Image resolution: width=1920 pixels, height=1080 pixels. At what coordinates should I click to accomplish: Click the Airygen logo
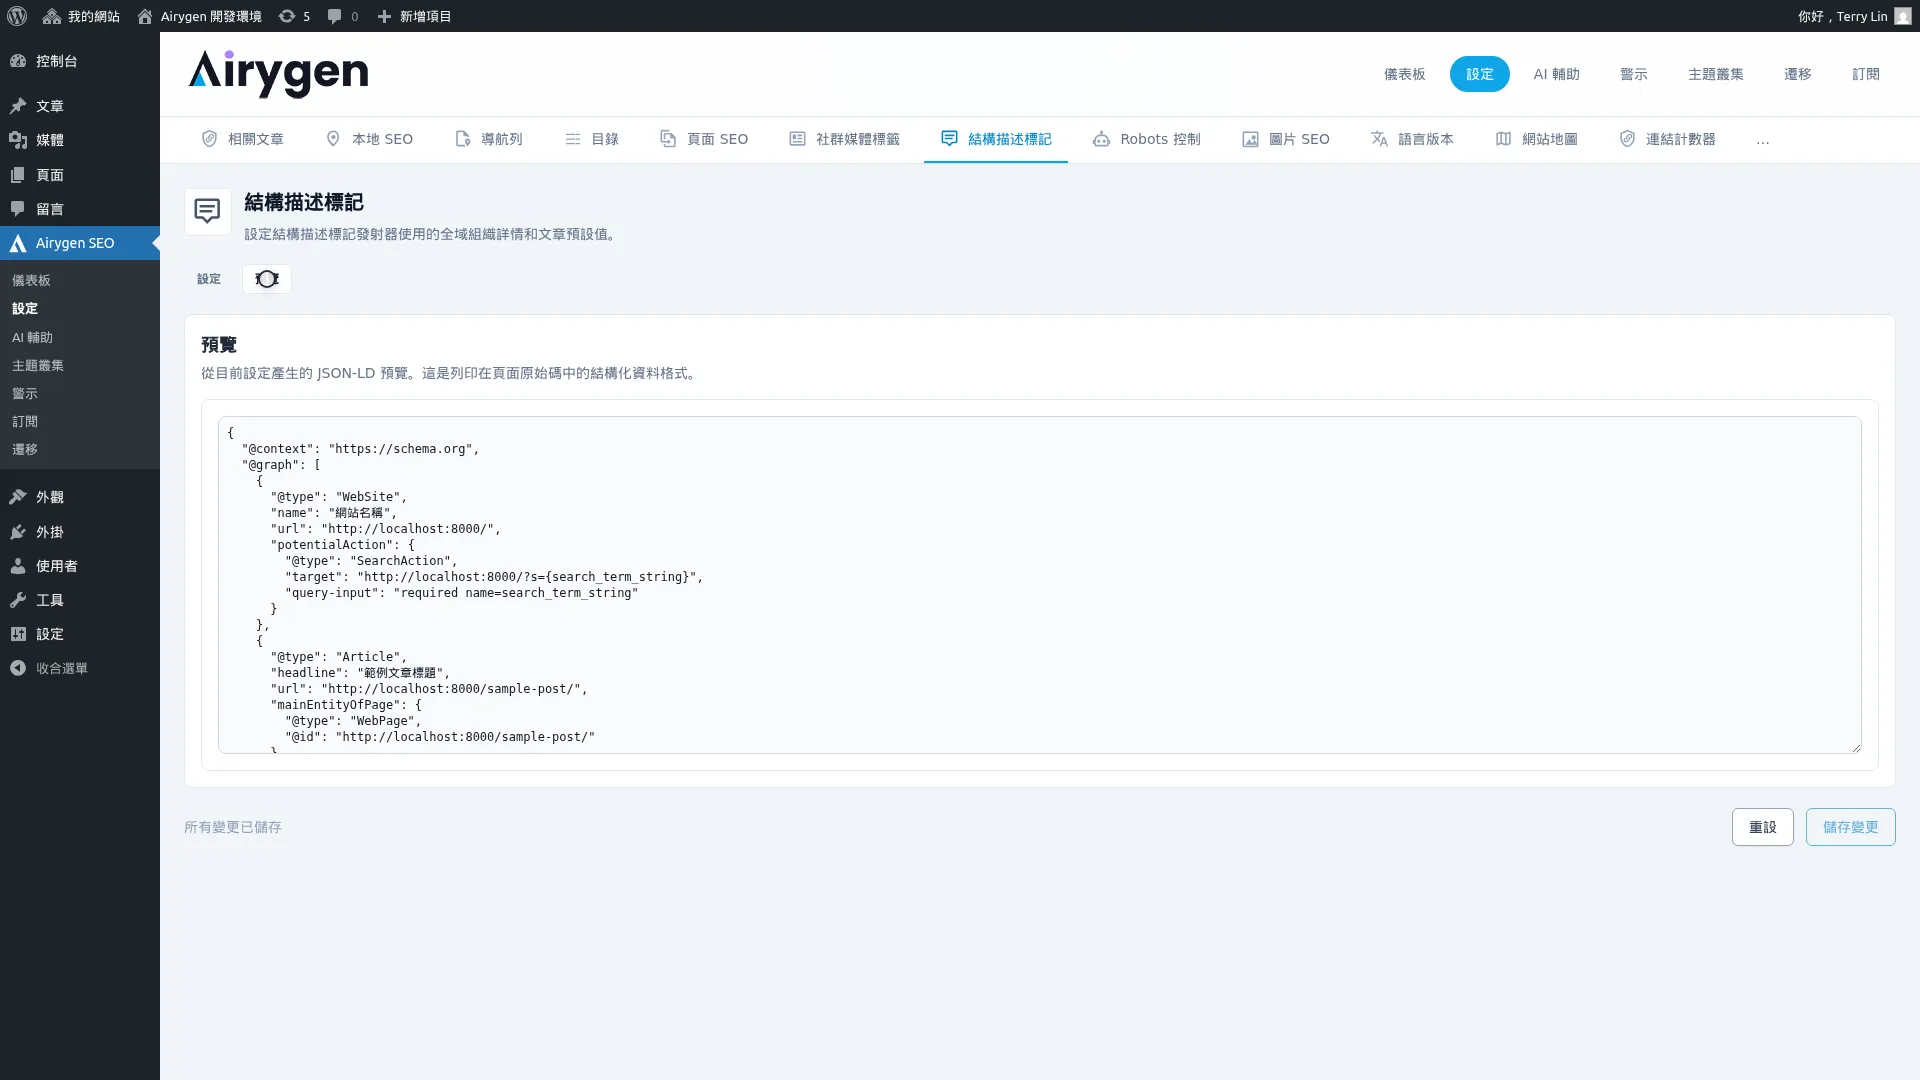click(278, 74)
